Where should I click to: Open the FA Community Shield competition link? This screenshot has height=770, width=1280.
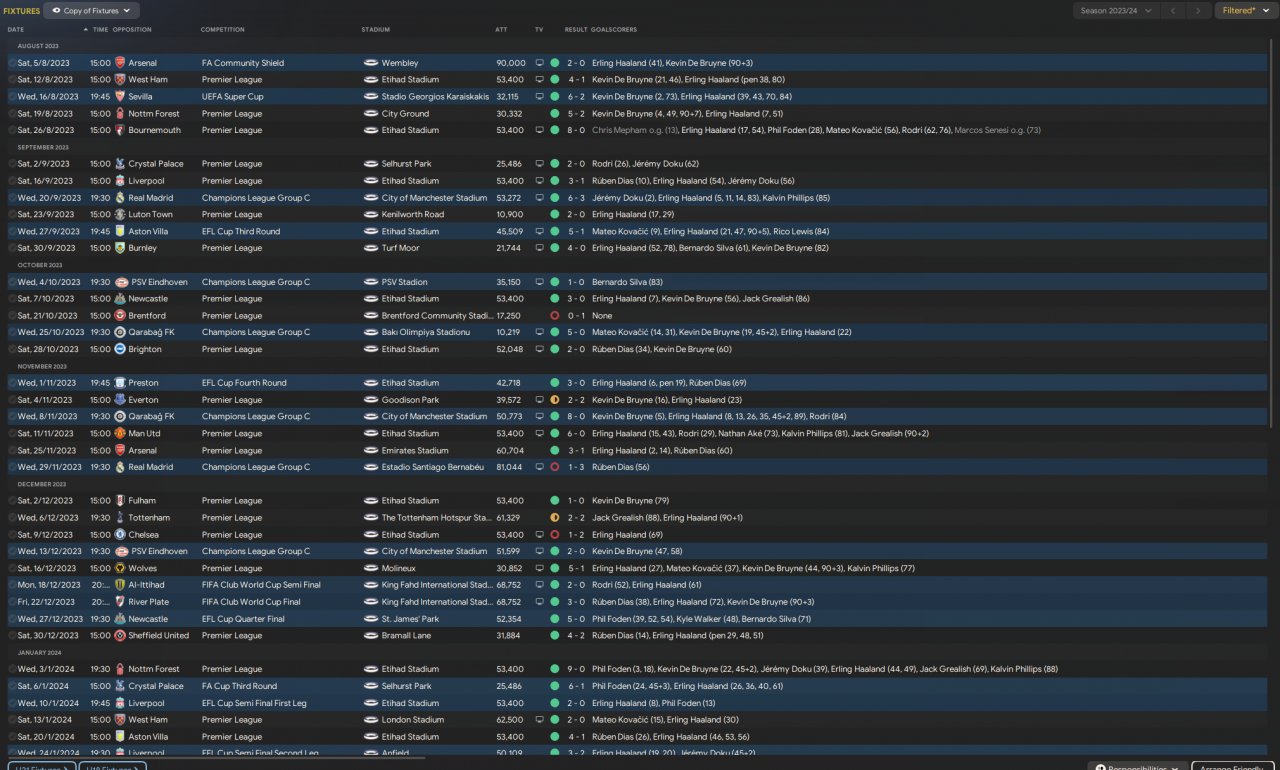[243, 63]
